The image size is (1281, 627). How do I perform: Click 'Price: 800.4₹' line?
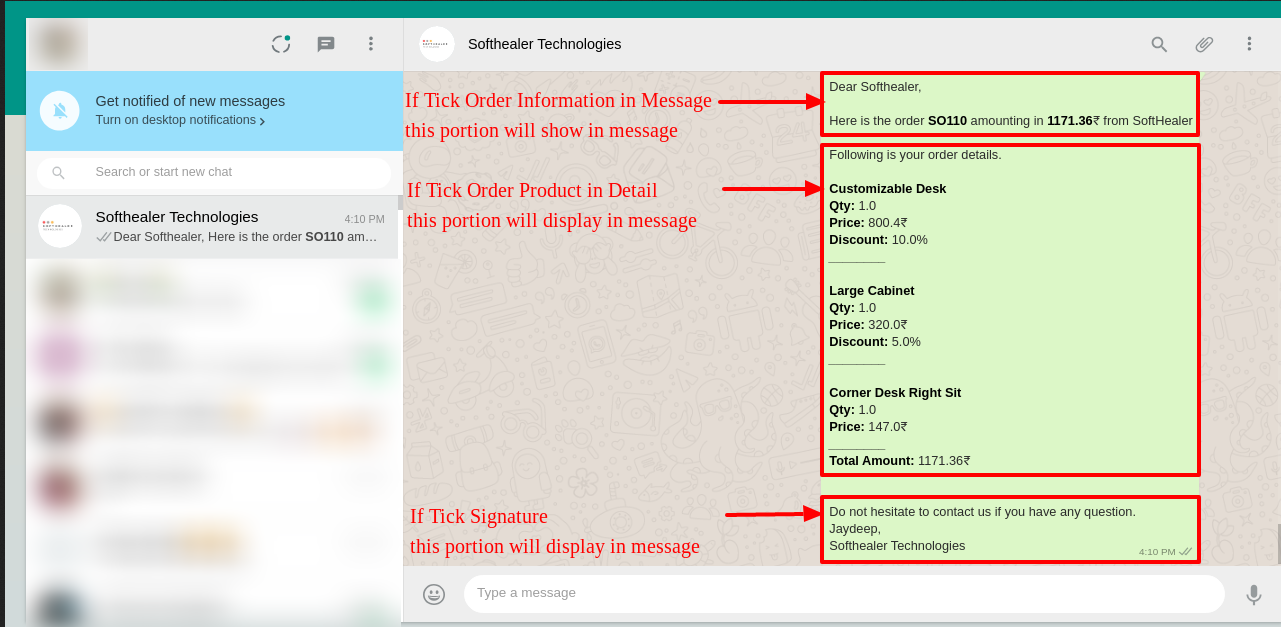pos(868,223)
